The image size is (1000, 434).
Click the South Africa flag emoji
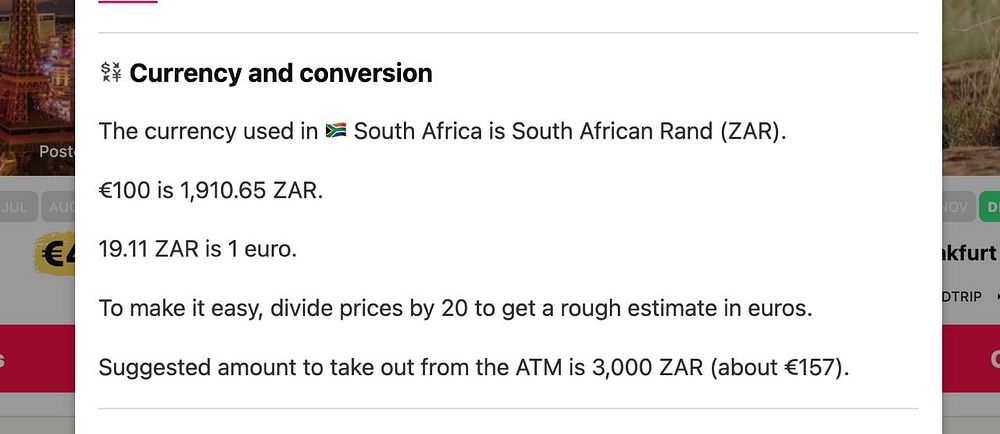335,131
